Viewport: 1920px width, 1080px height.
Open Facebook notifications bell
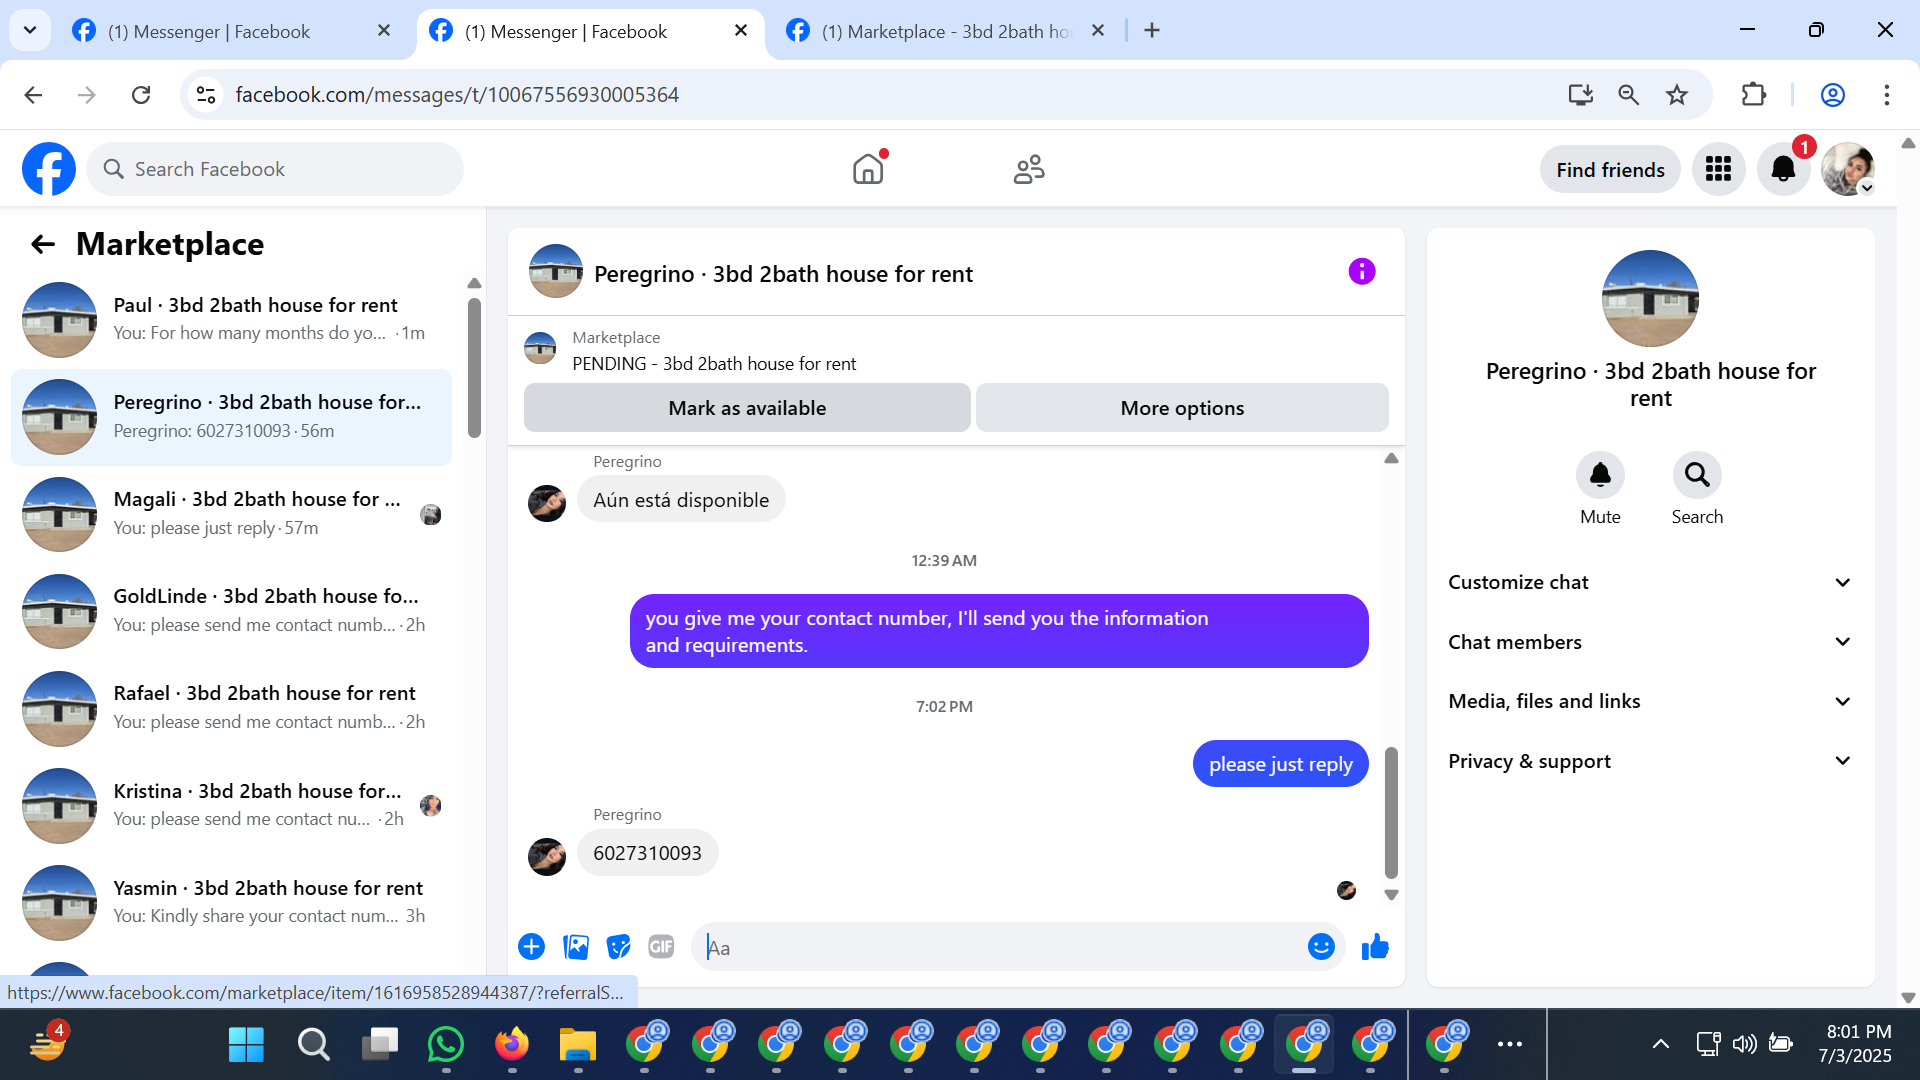point(1783,169)
